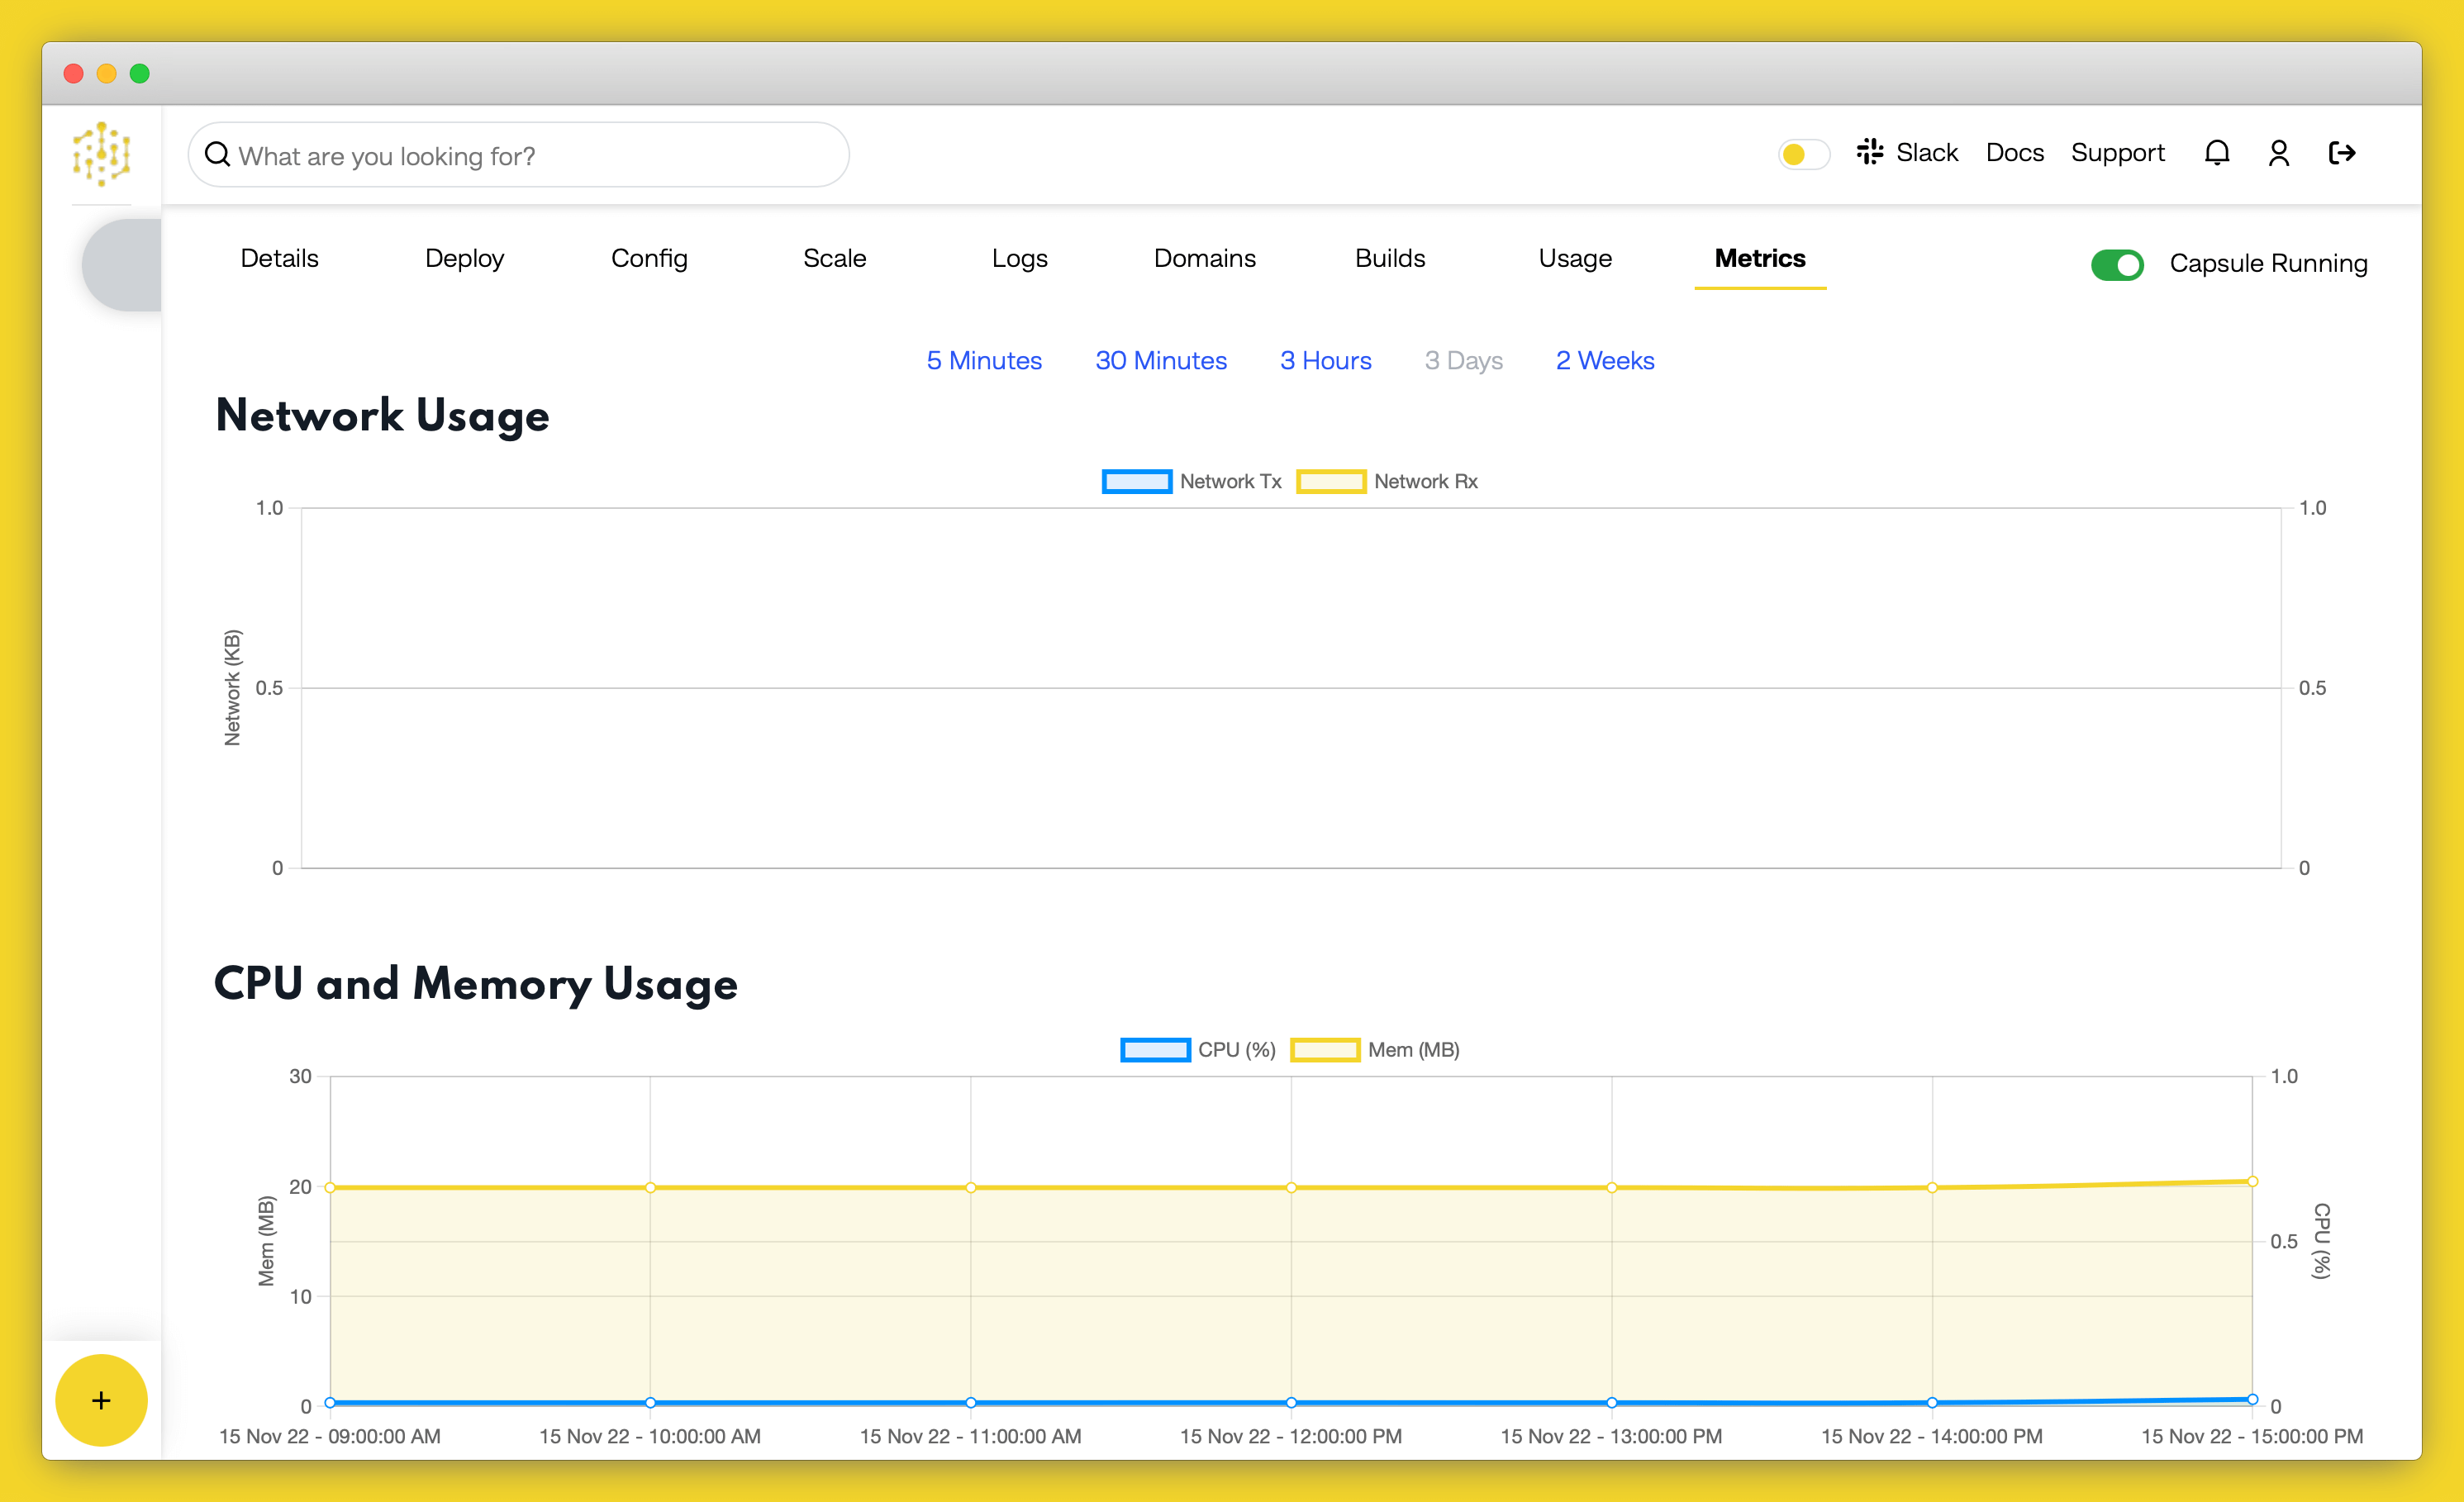This screenshot has width=2464, height=1502.
Task: Click the user profile icon
Action: 2277,154
